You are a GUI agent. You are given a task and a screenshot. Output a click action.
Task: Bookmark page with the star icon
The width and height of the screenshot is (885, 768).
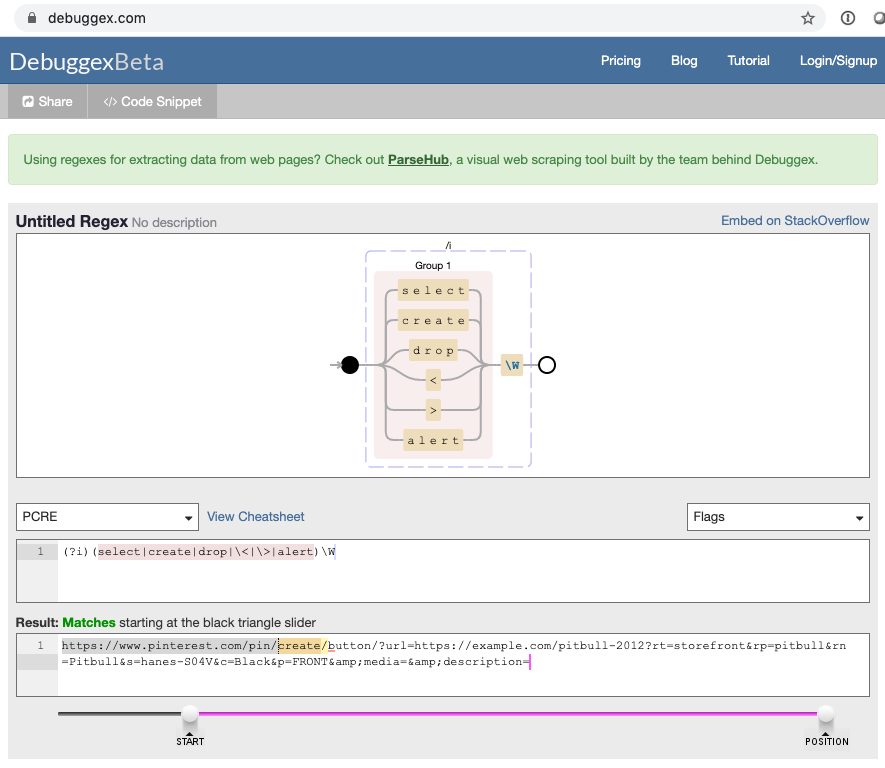(807, 18)
